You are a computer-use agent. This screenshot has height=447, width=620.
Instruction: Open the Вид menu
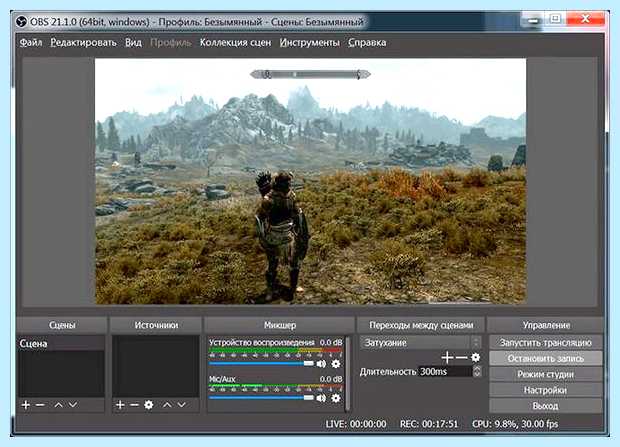click(x=133, y=43)
